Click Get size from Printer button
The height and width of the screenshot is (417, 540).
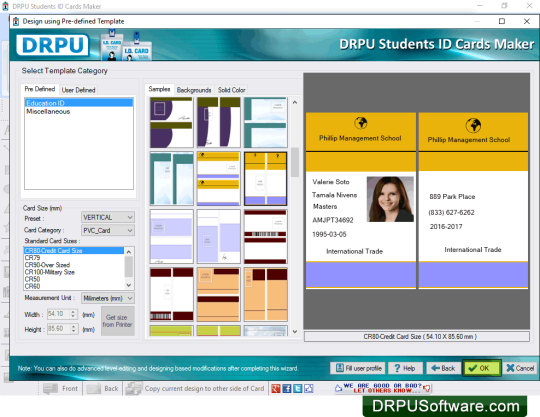coord(117,321)
